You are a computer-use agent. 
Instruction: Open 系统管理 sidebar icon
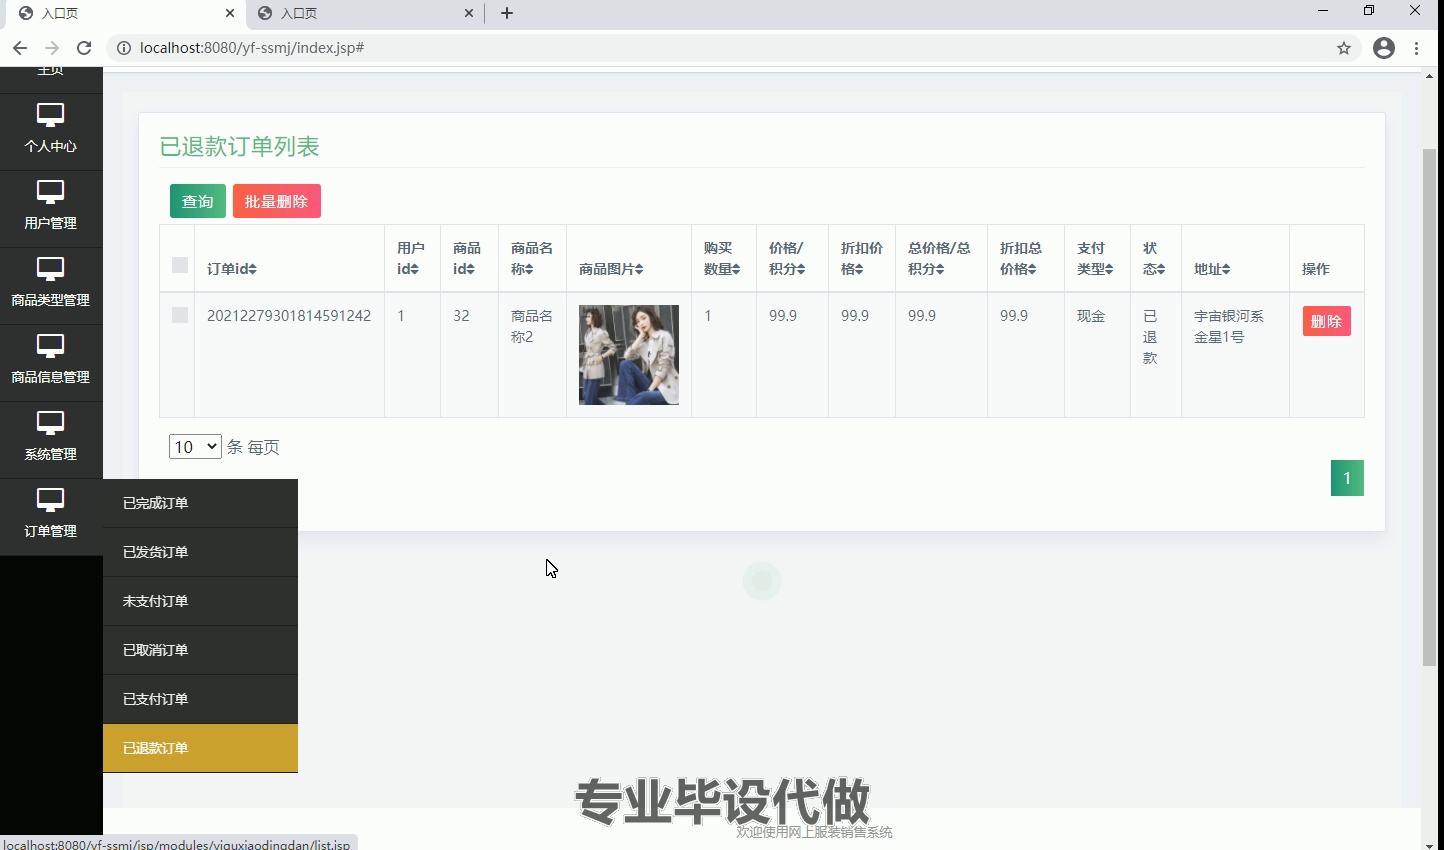pyautogui.click(x=50, y=423)
